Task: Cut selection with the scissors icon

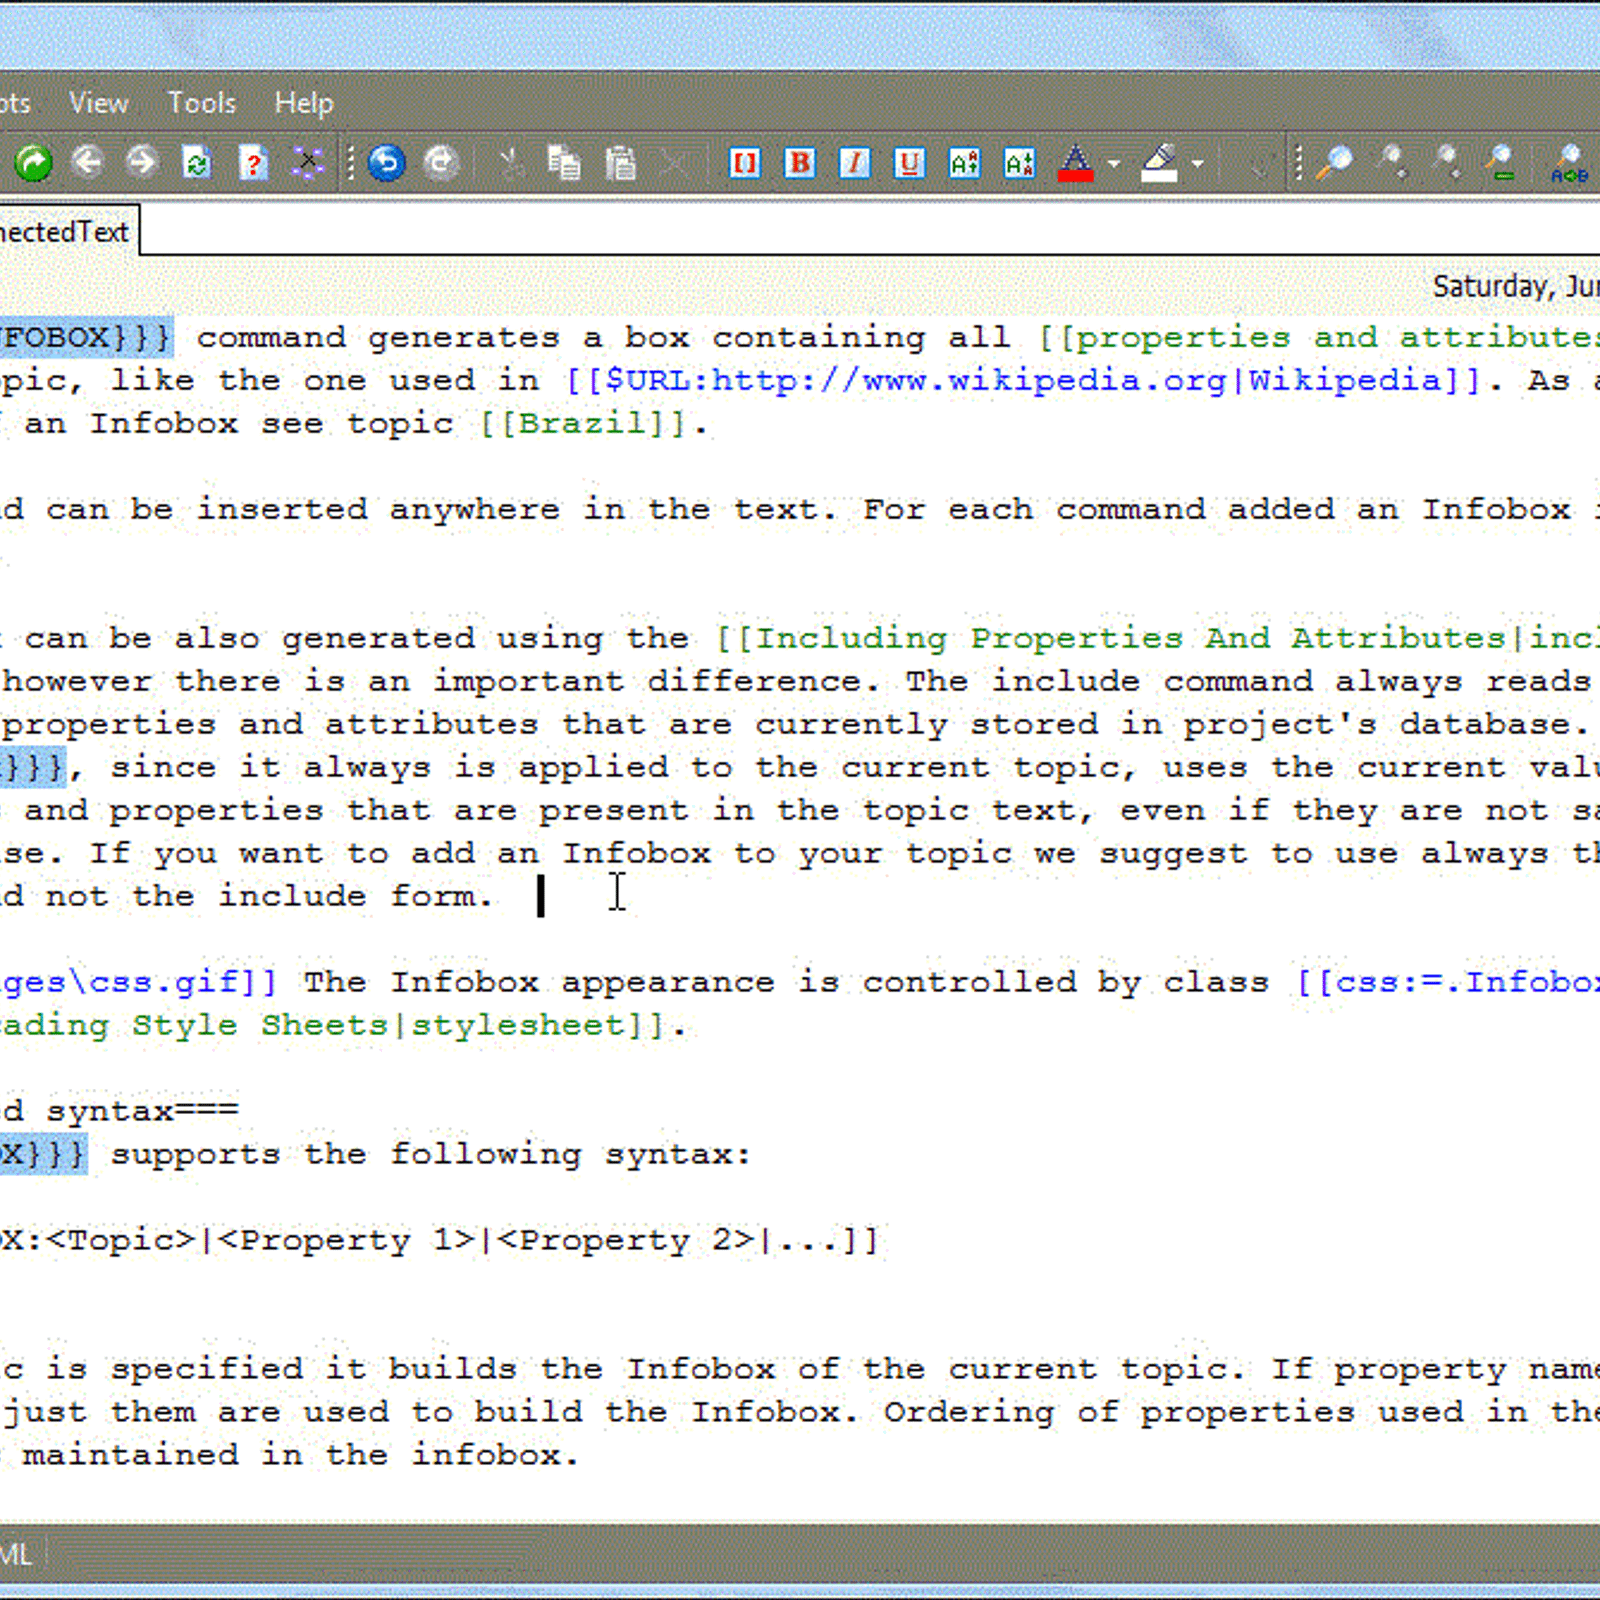Action: coord(511,162)
